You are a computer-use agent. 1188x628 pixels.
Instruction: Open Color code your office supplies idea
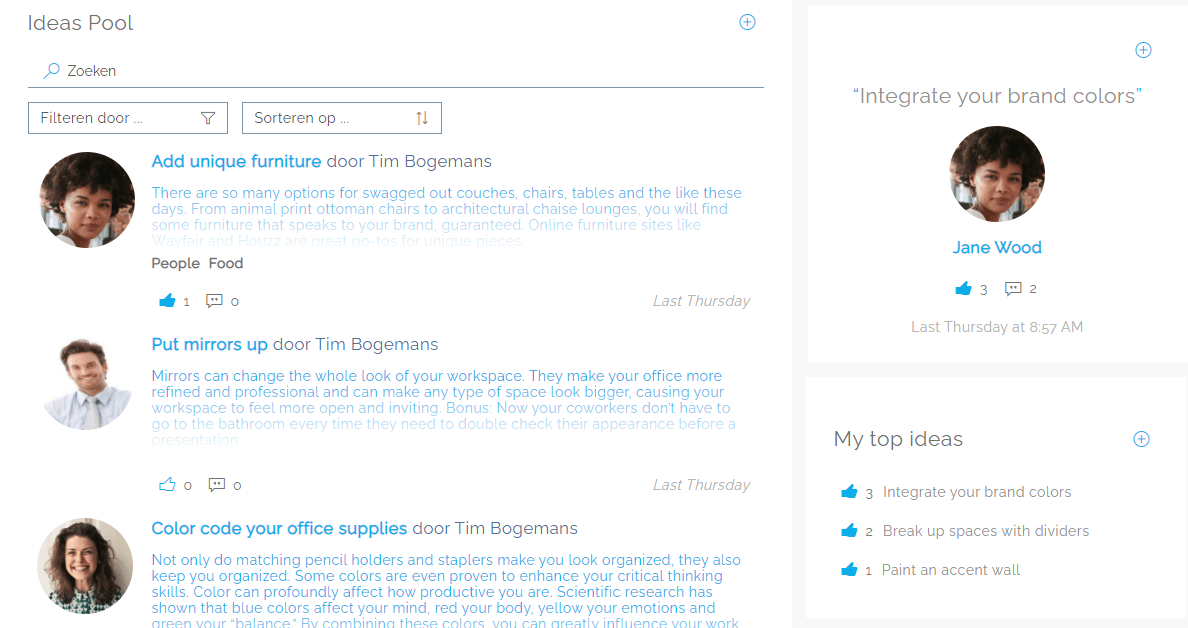tap(279, 528)
